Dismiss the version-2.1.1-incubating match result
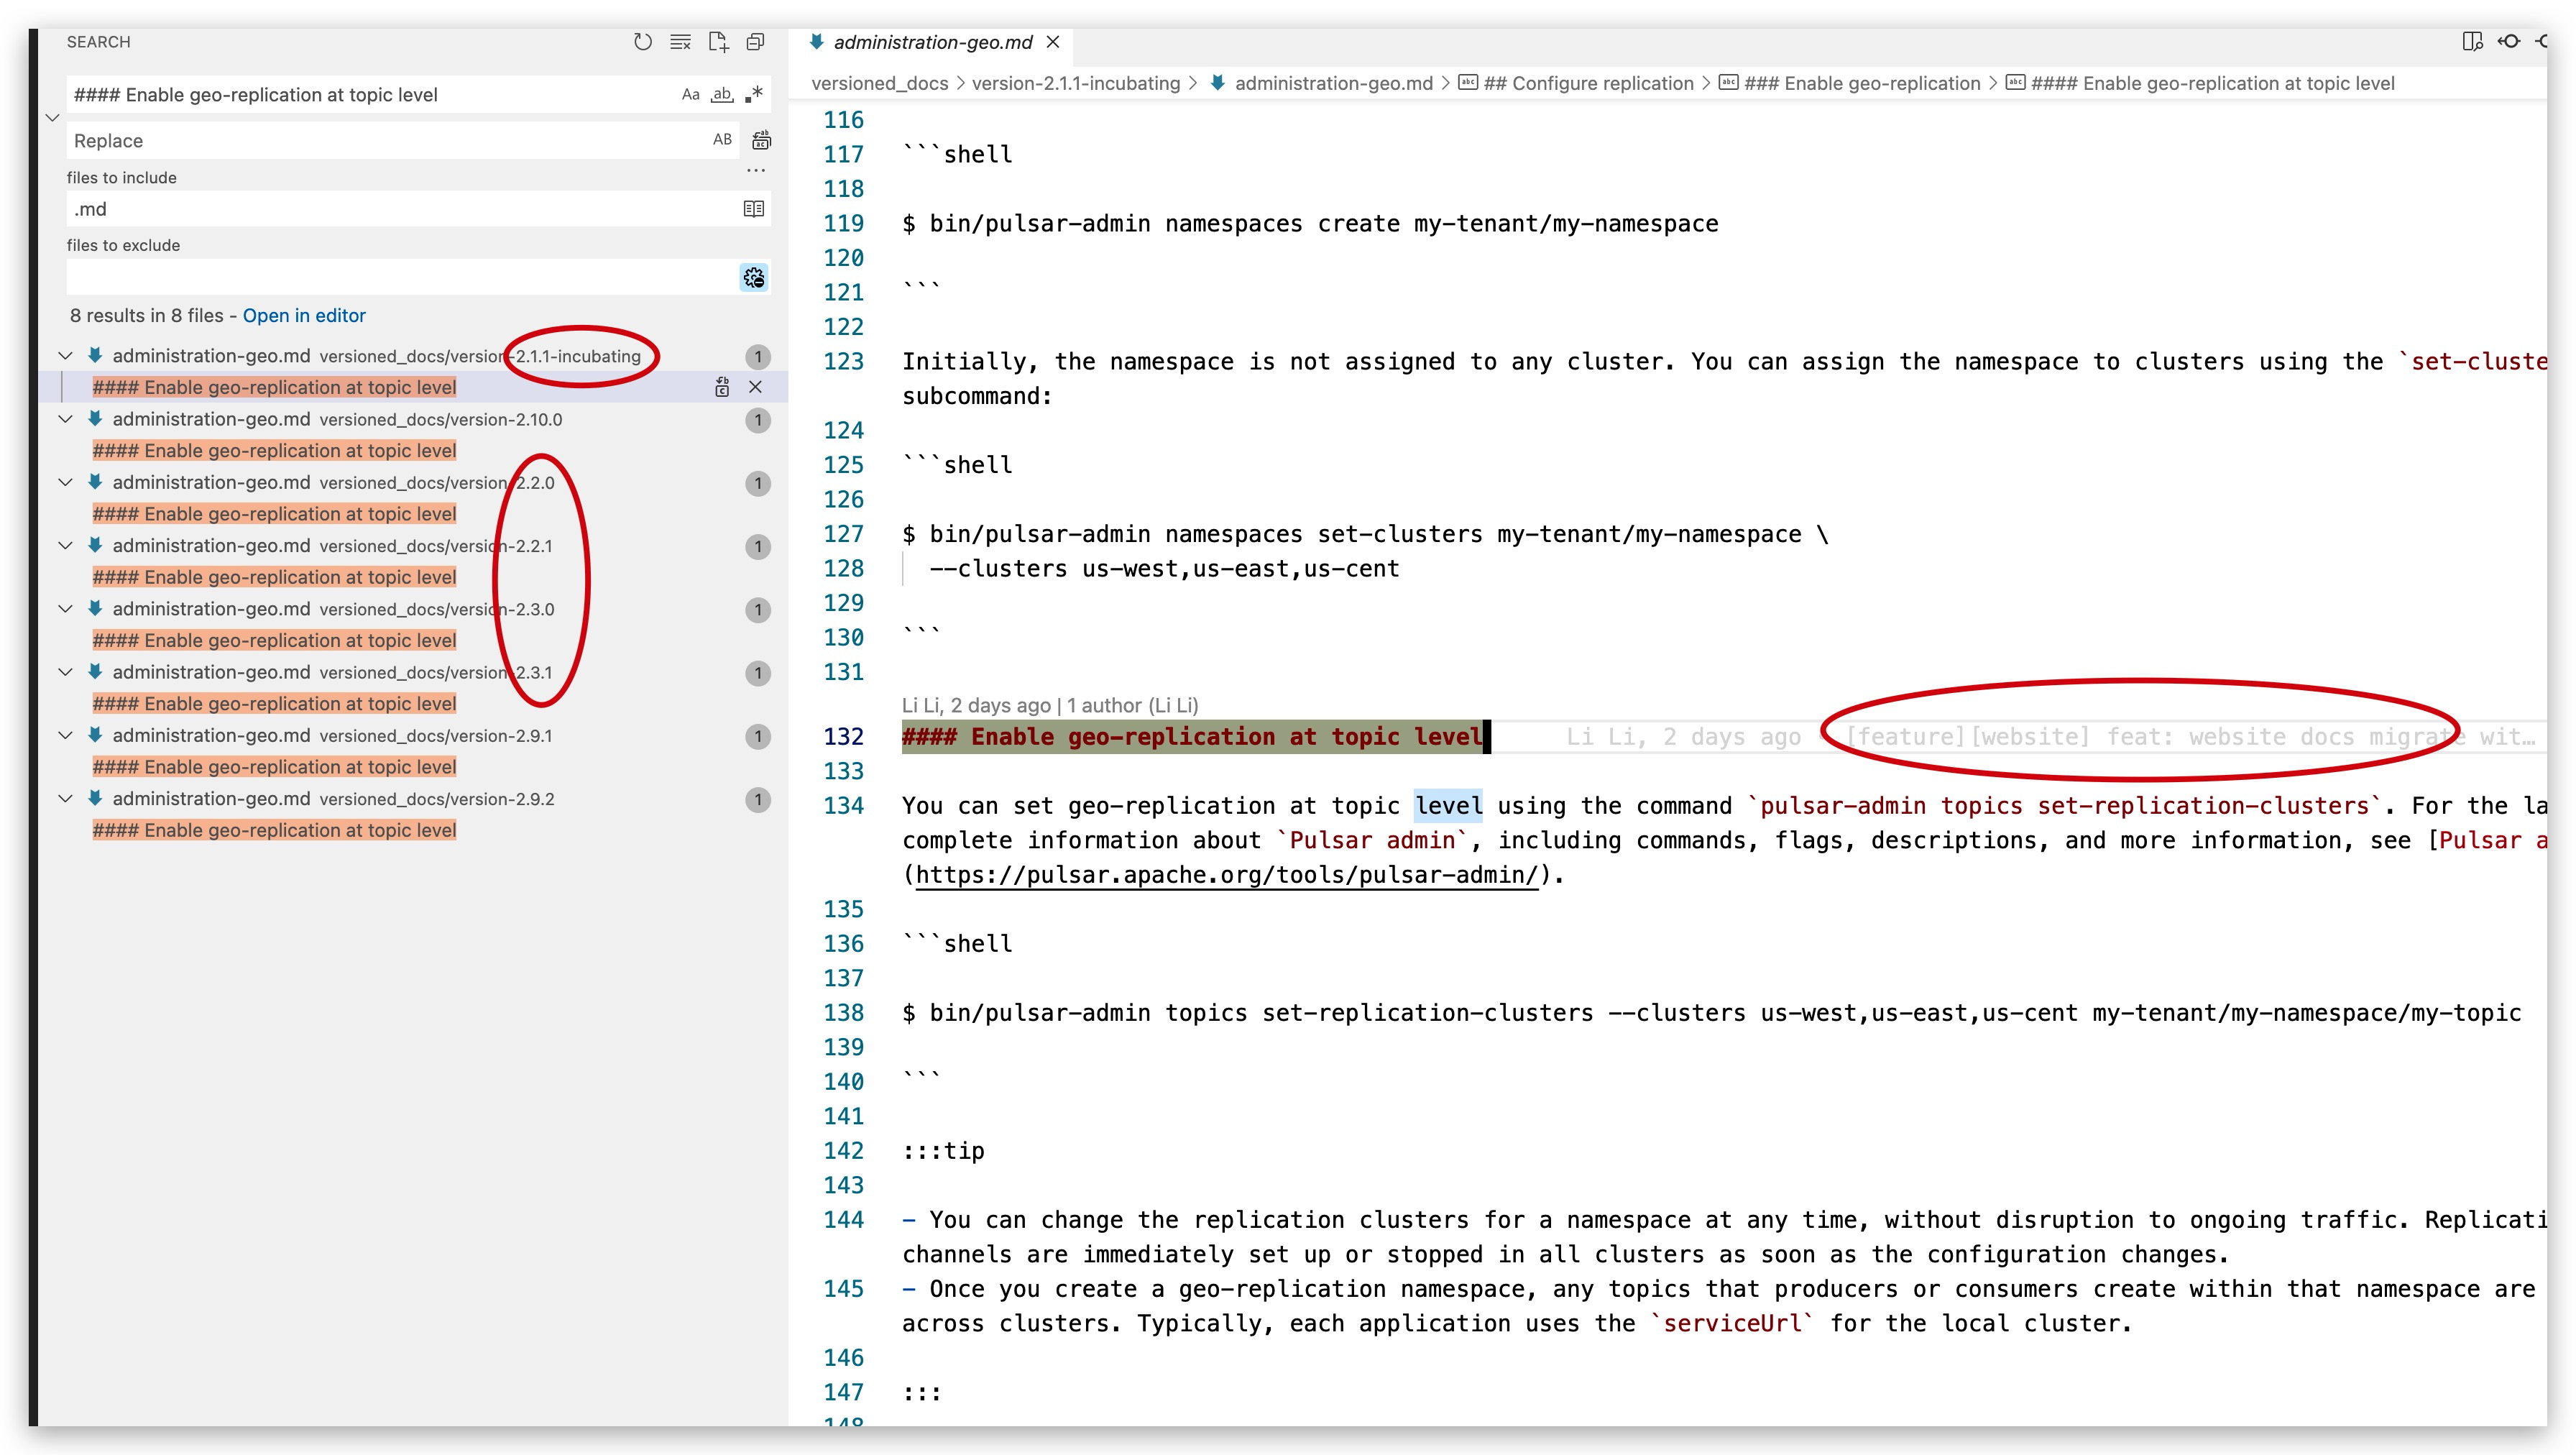This screenshot has height=1455, width=2576. click(756, 387)
